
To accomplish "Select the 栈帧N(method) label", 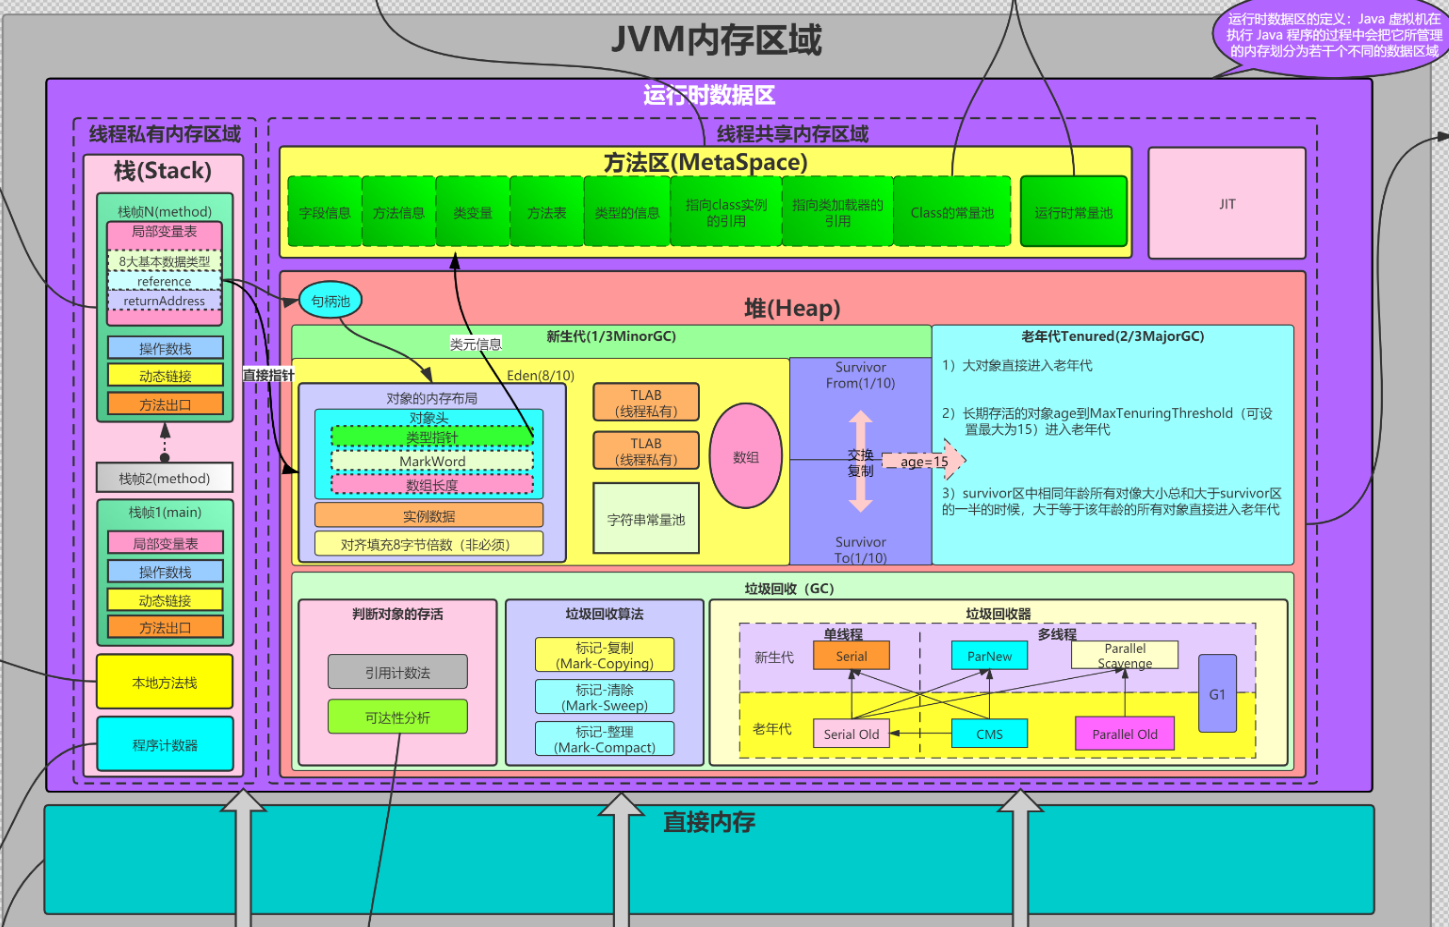I will (165, 212).
